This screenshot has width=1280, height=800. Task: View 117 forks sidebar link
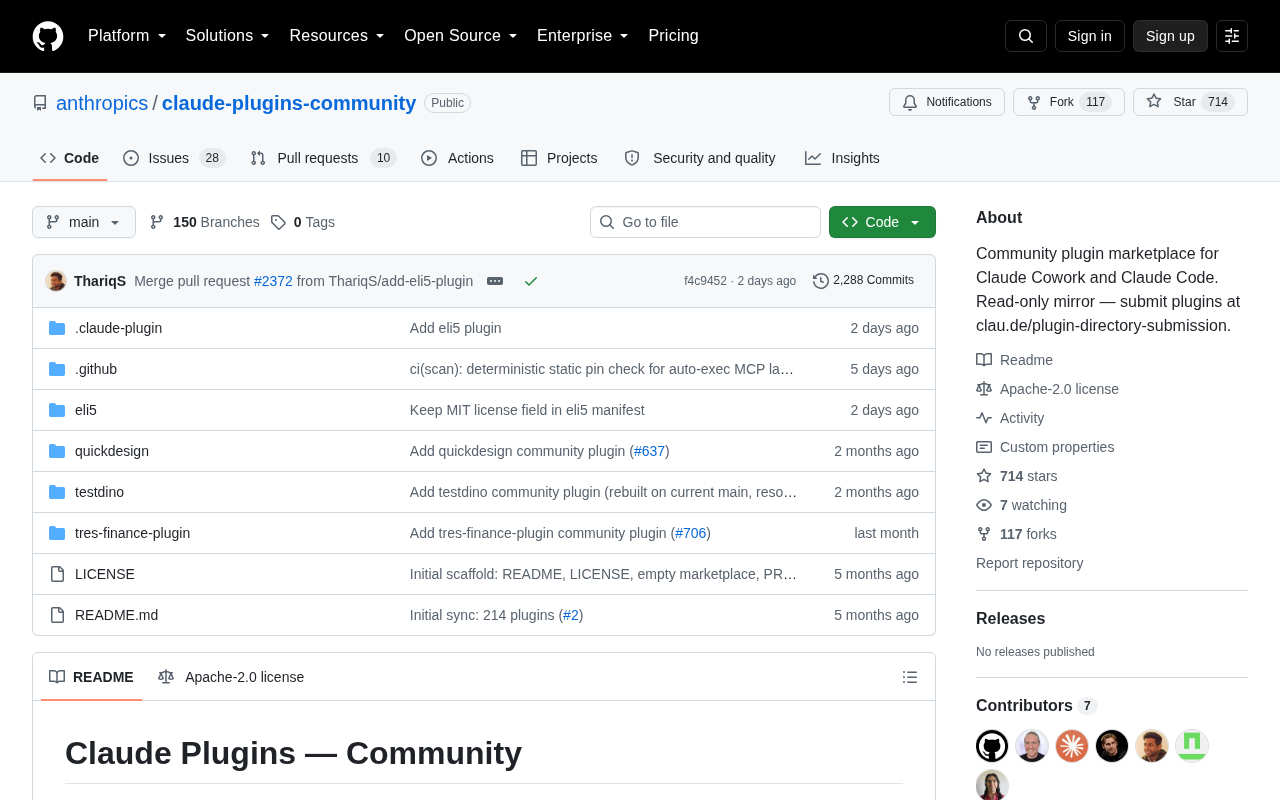click(x=1016, y=534)
